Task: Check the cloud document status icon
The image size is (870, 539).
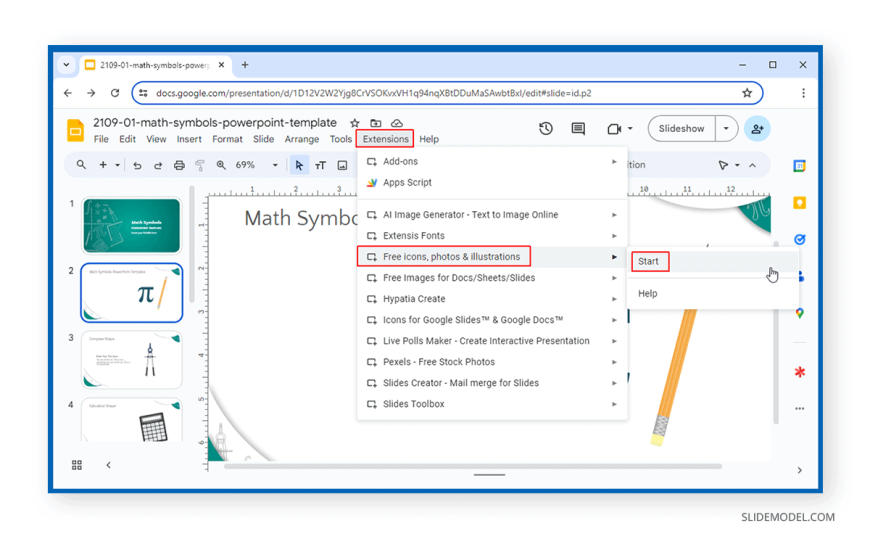Action: (x=397, y=123)
